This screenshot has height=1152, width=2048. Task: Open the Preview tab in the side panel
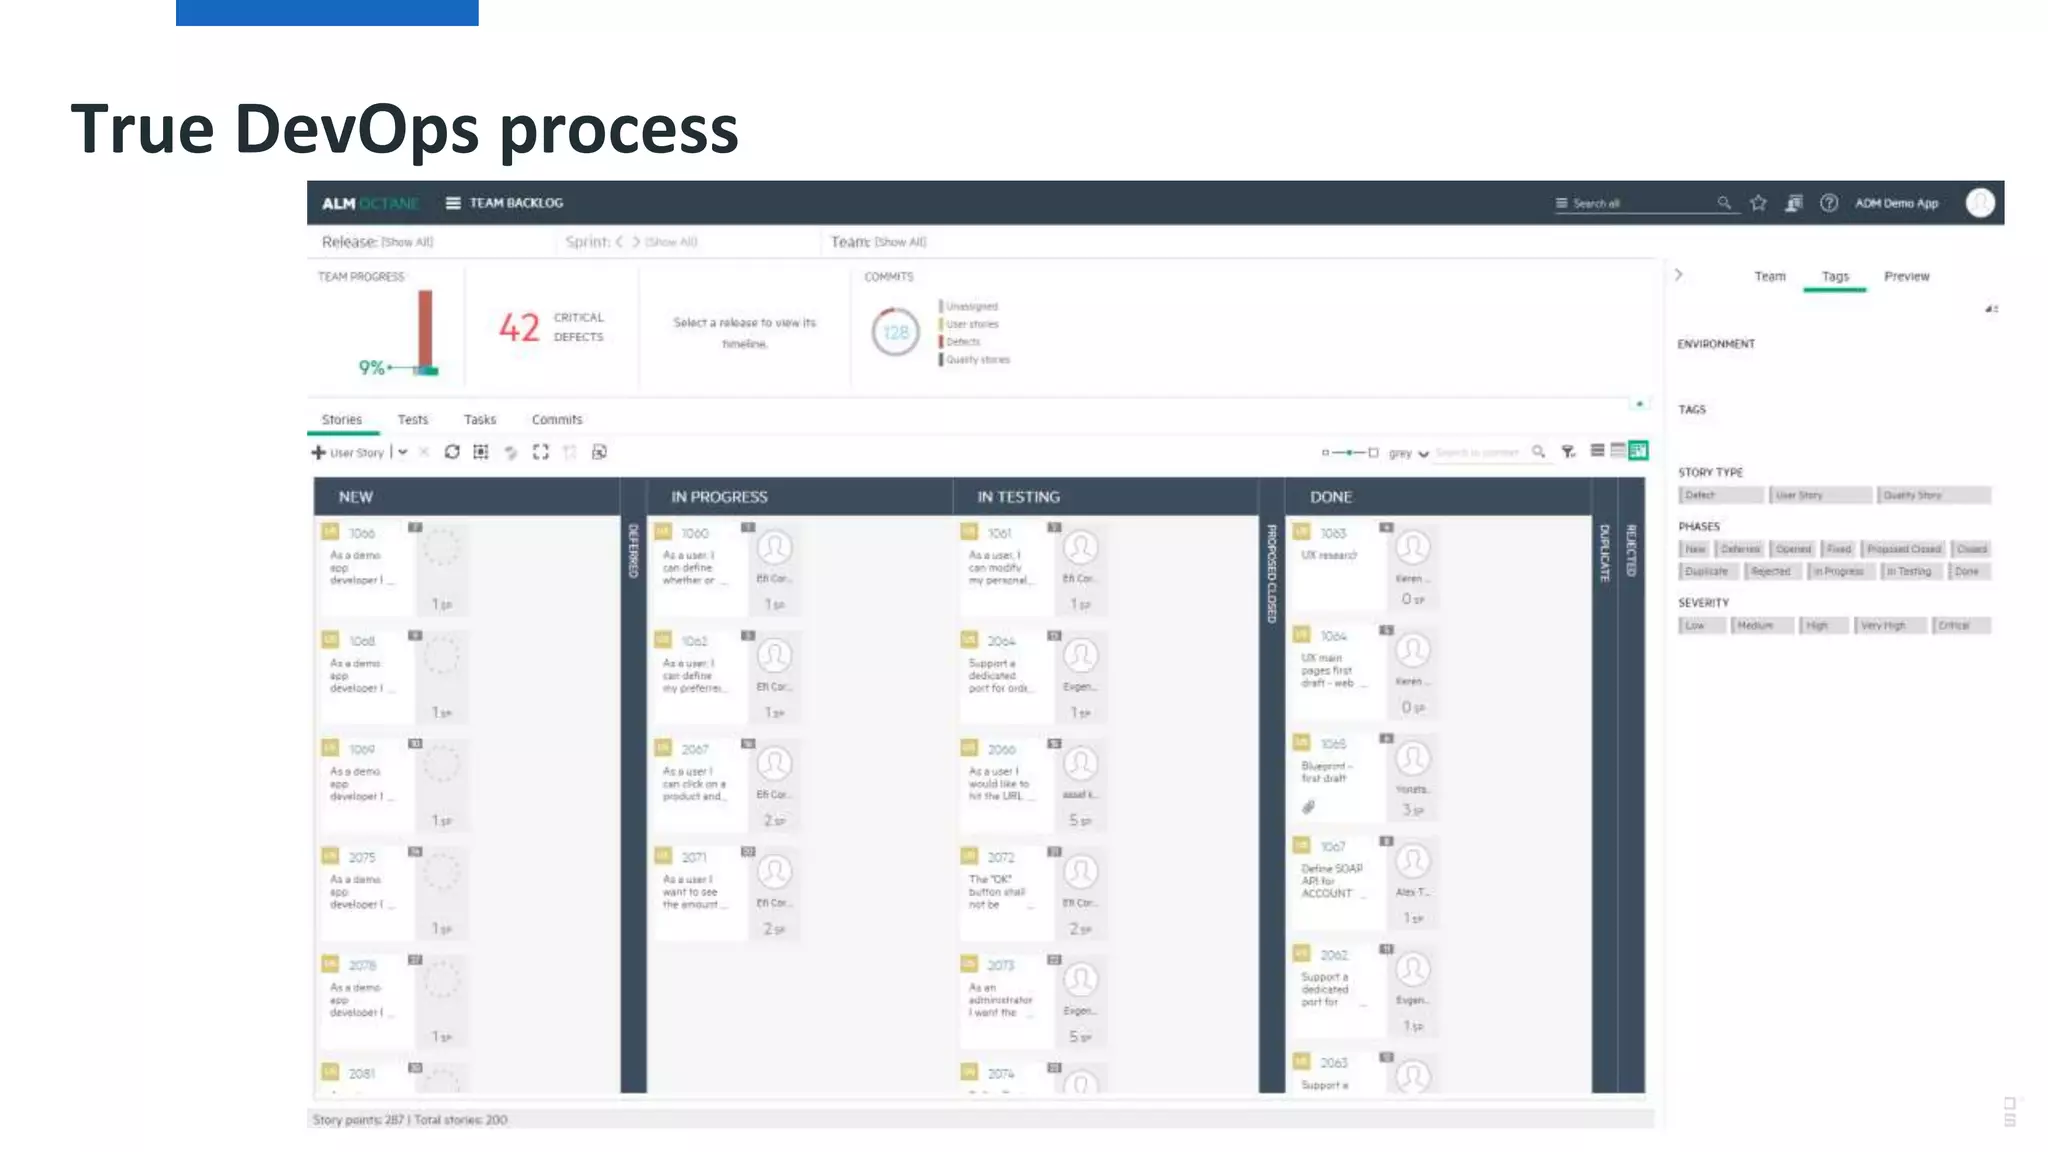(1907, 276)
